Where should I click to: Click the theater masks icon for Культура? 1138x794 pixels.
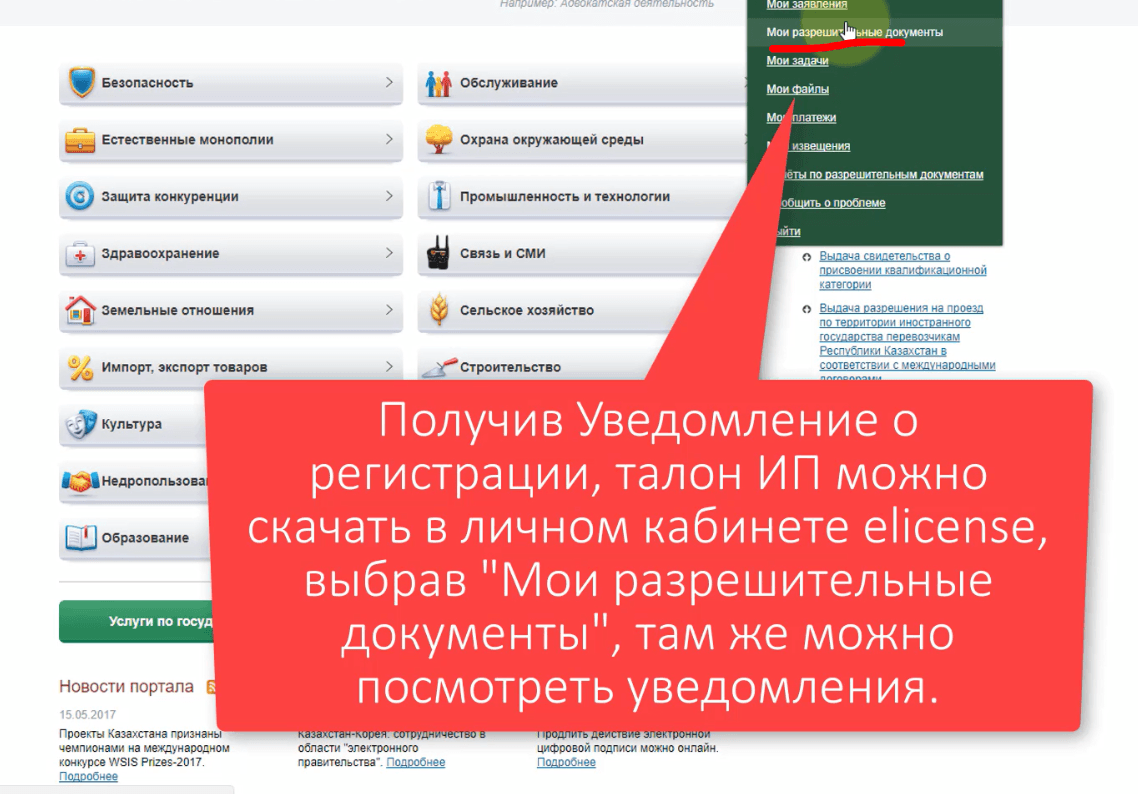point(80,424)
